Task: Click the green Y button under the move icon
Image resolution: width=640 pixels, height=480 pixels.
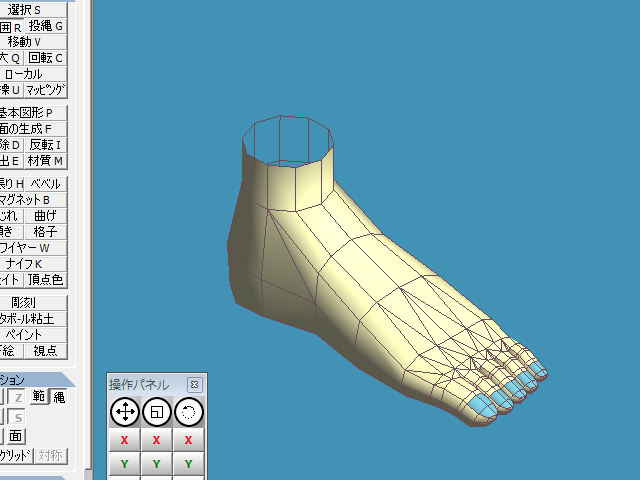Action: 124,464
